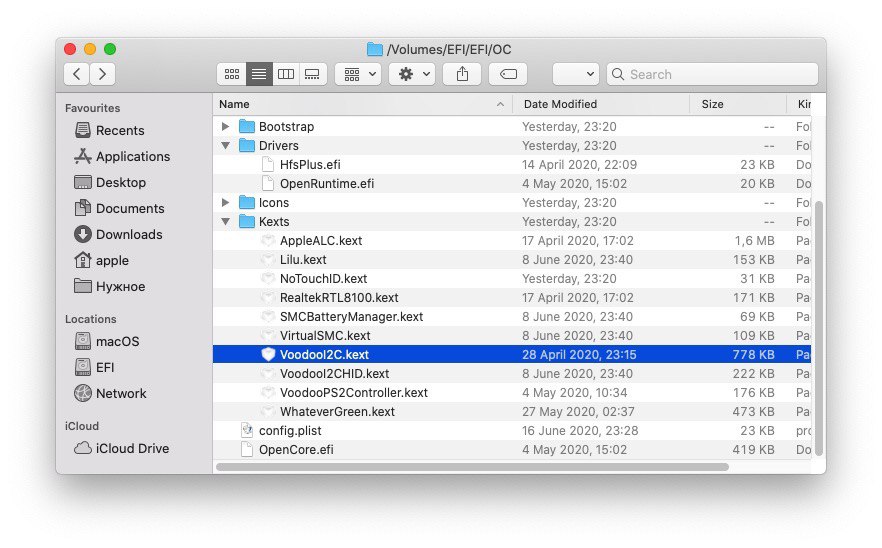
Task: Click the ascending sort arrow in Name header
Action: (x=500, y=104)
